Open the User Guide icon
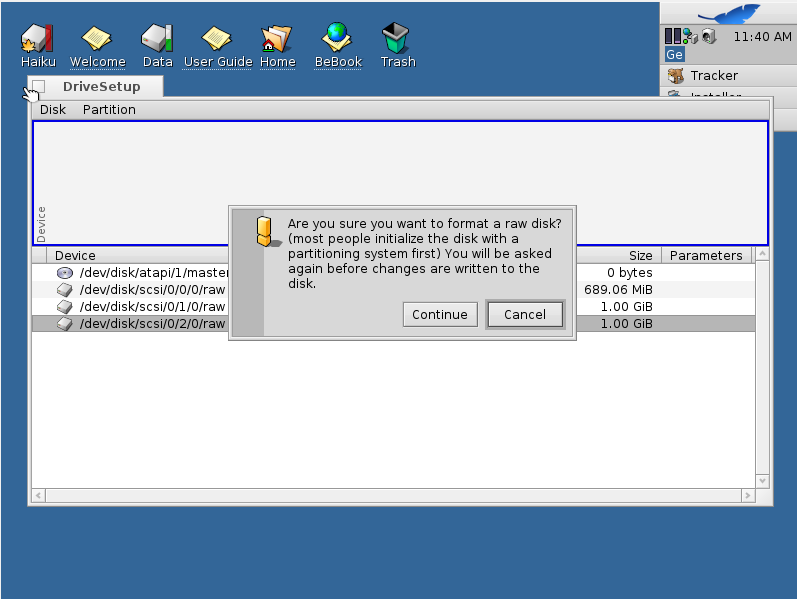 217,39
